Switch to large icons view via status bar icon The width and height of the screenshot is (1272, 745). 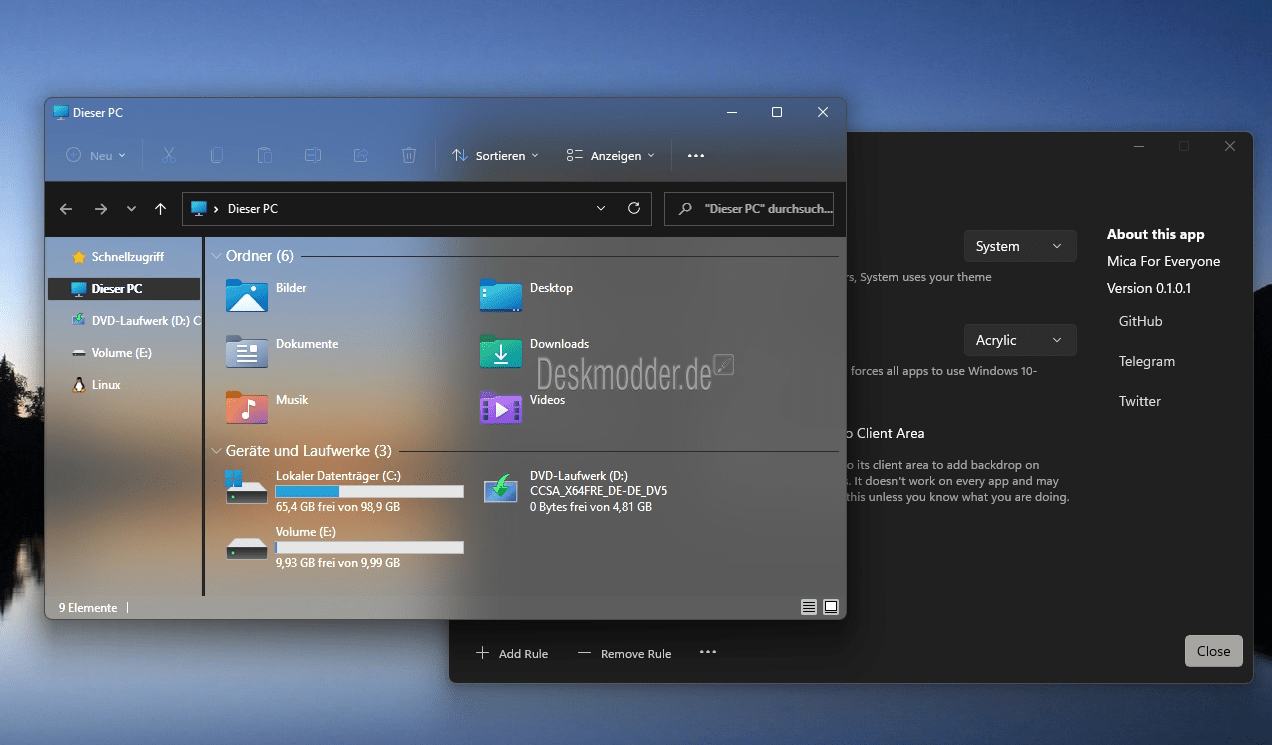click(x=830, y=607)
